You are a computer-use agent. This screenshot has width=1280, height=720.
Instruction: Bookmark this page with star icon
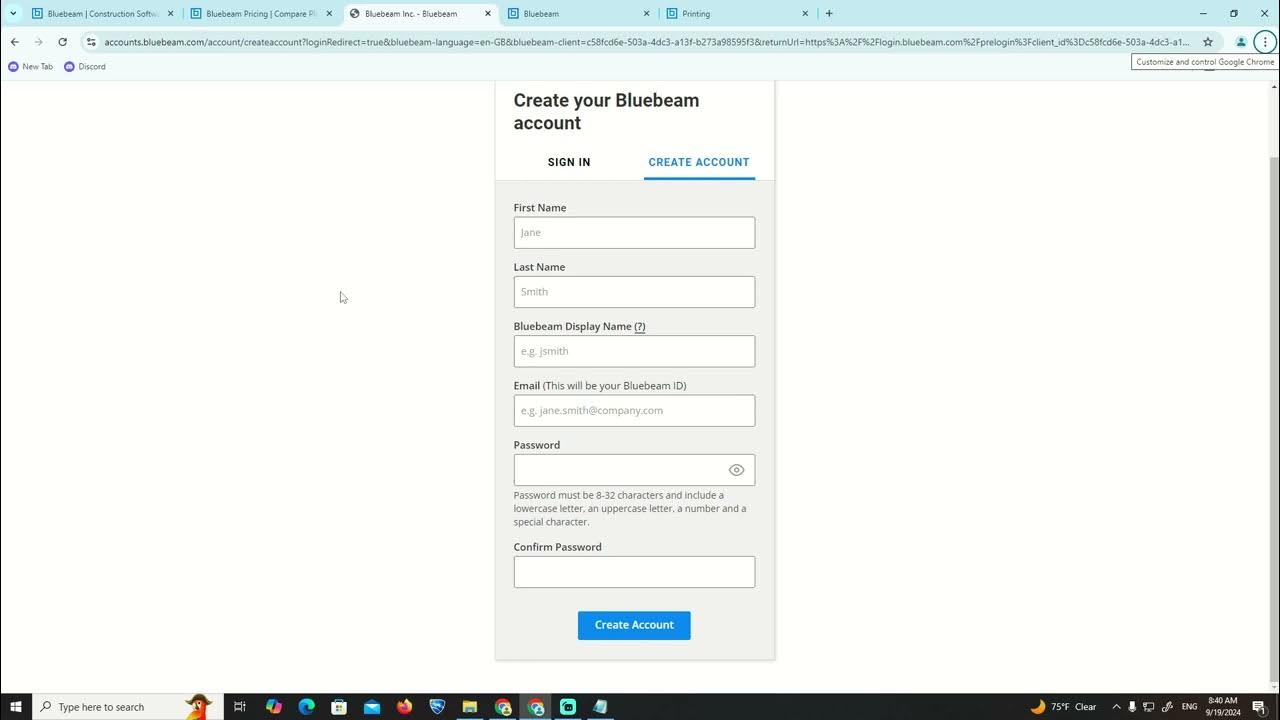coord(1208,42)
